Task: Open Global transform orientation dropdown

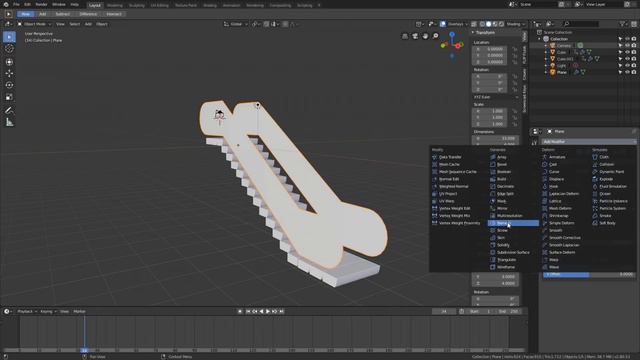Action: pos(235,24)
